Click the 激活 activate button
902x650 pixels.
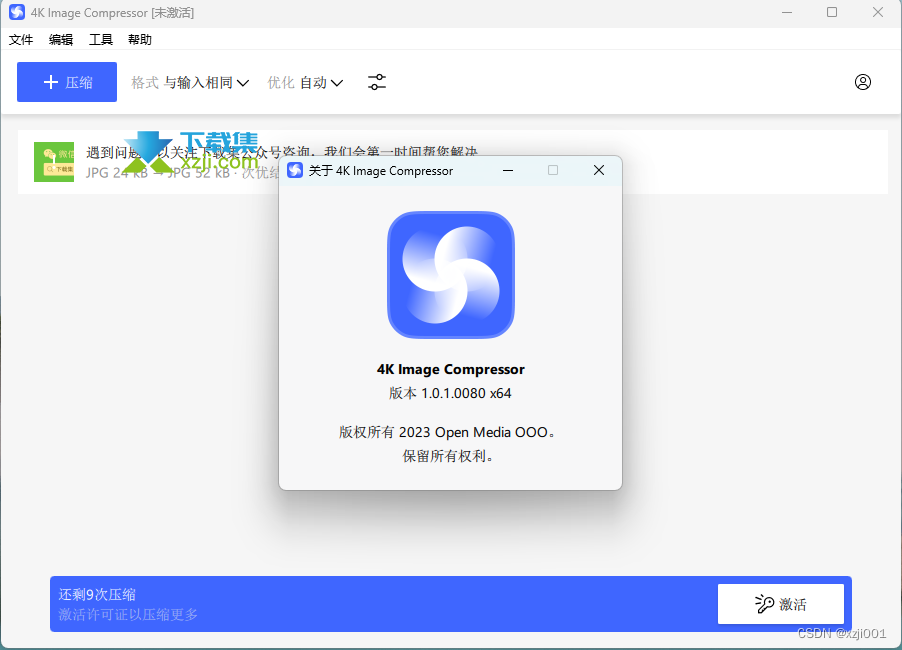coord(781,604)
